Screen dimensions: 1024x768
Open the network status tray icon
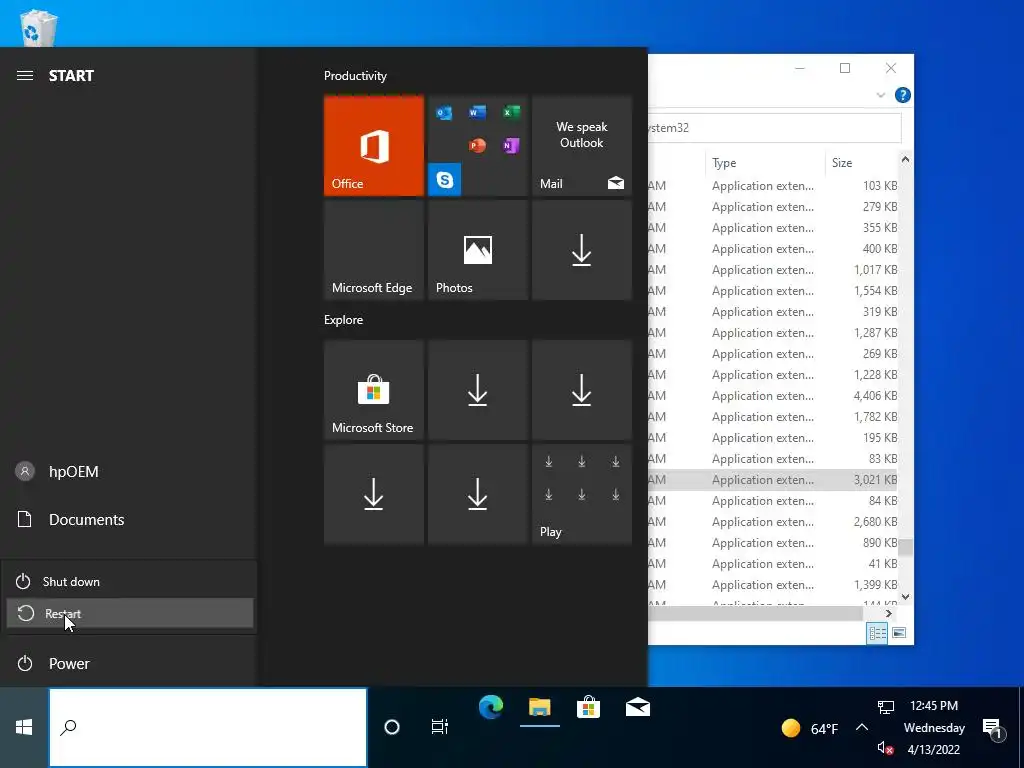886,707
